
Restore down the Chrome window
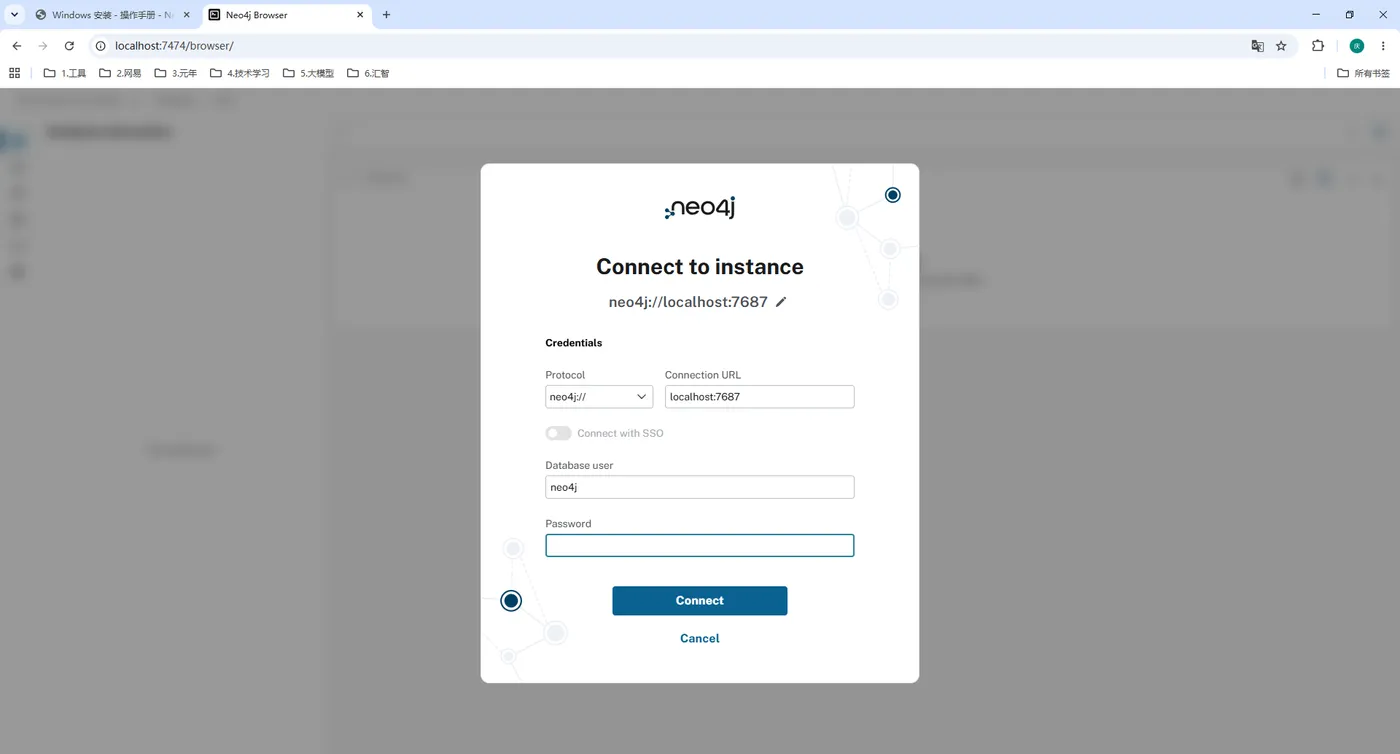[1349, 15]
